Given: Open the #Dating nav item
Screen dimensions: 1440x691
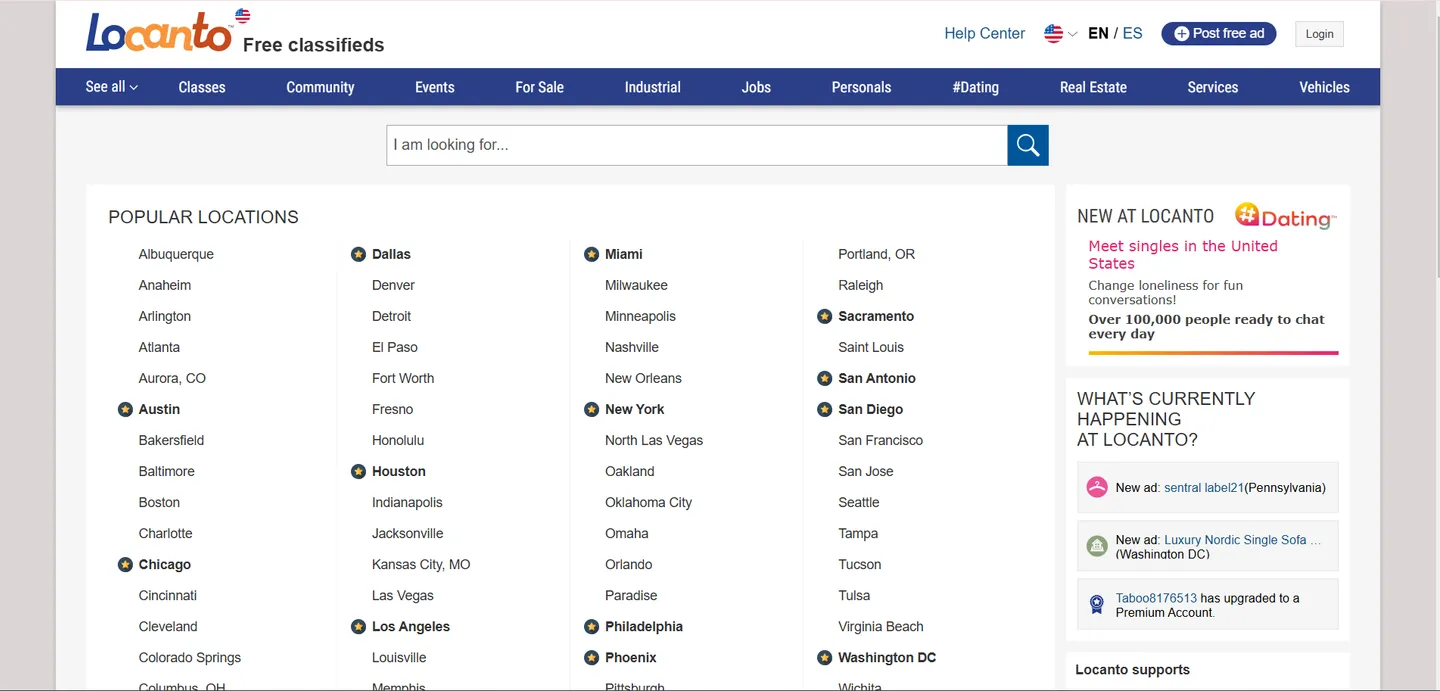Looking at the screenshot, I should coord(976,87).
